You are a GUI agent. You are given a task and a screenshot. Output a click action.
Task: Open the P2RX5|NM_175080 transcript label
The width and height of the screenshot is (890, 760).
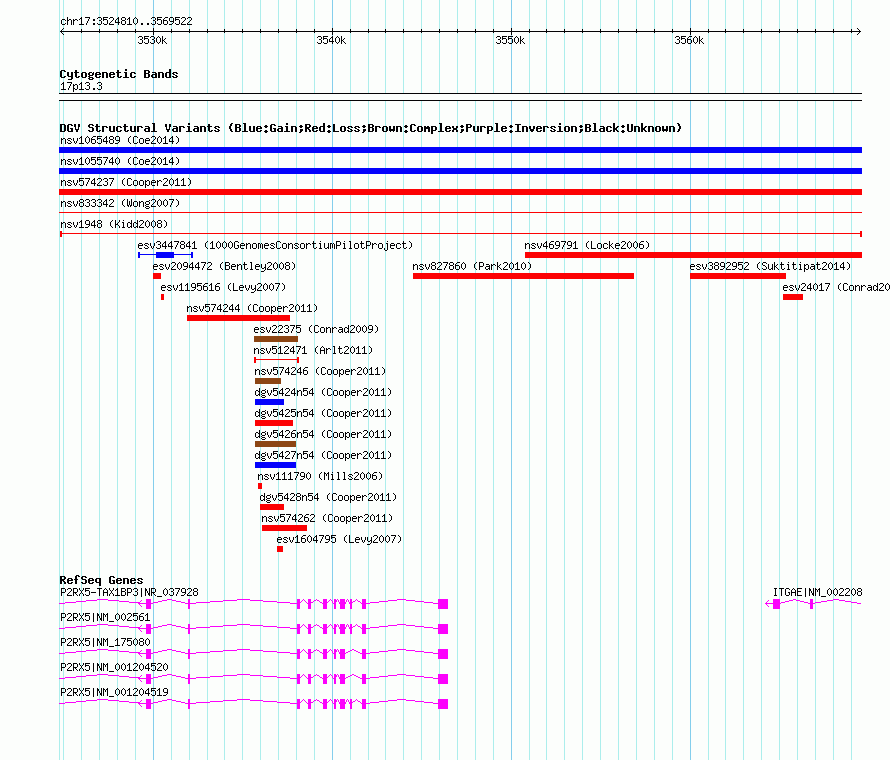(x=106, y=642)
